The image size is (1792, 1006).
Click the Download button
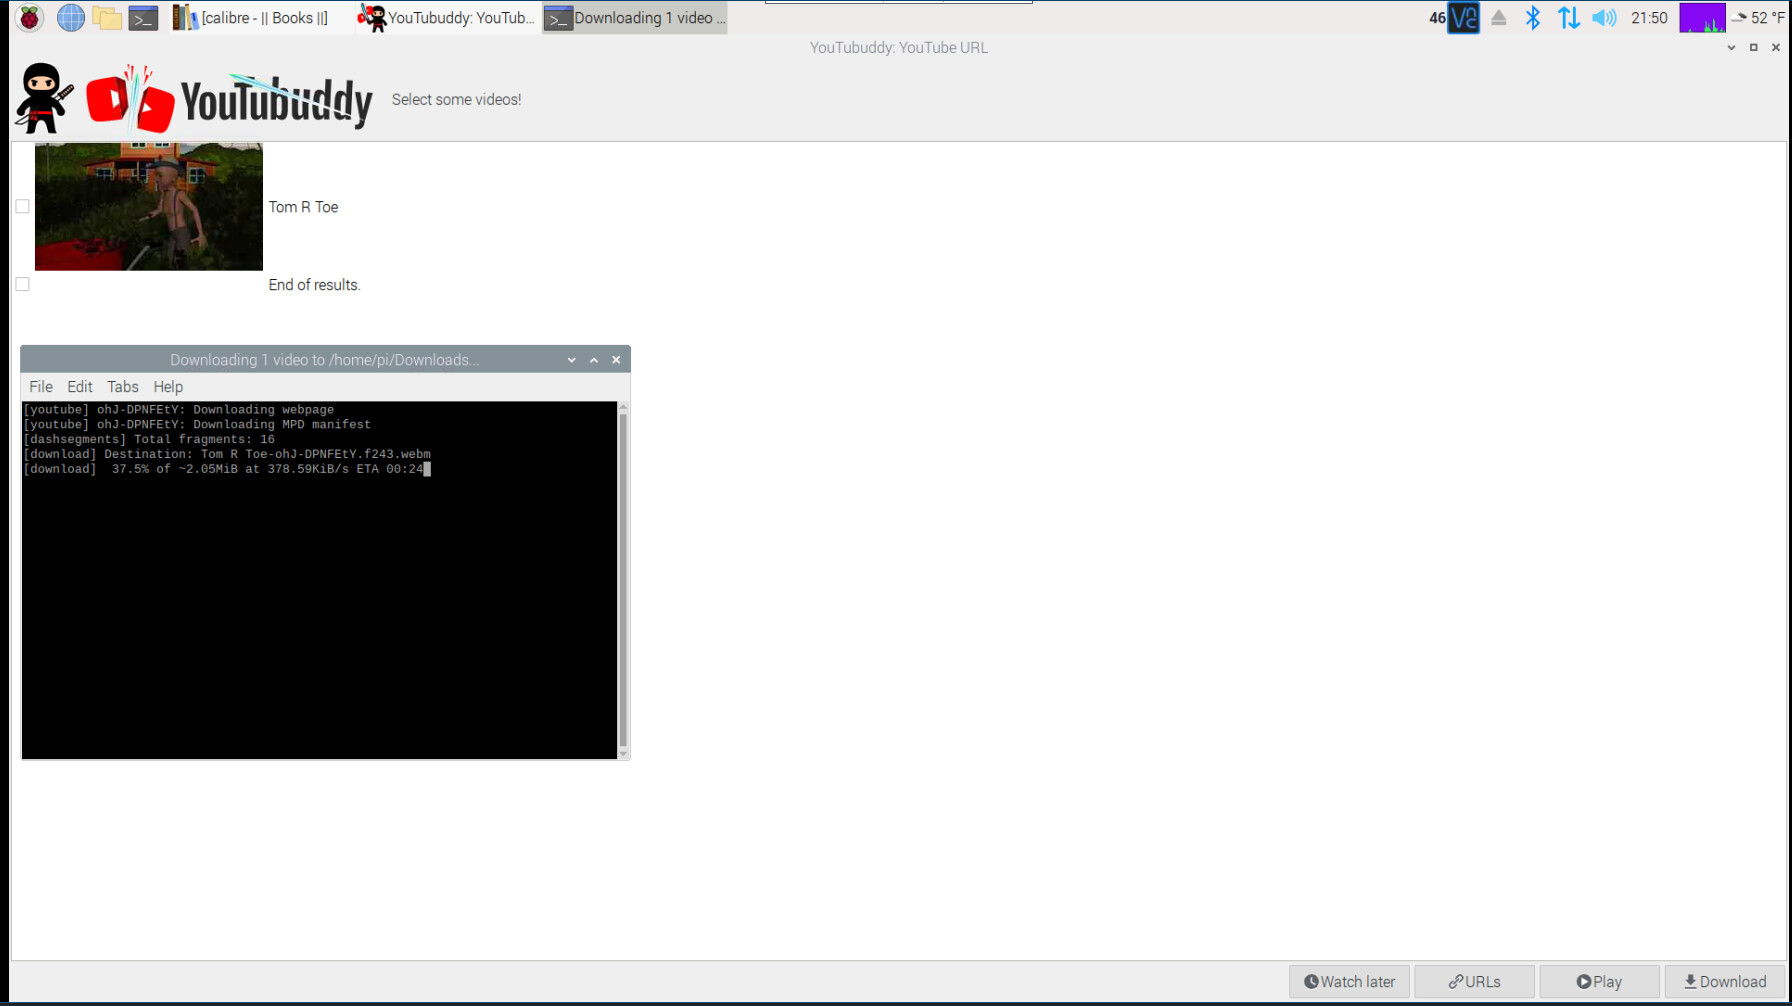point(1725,982)
